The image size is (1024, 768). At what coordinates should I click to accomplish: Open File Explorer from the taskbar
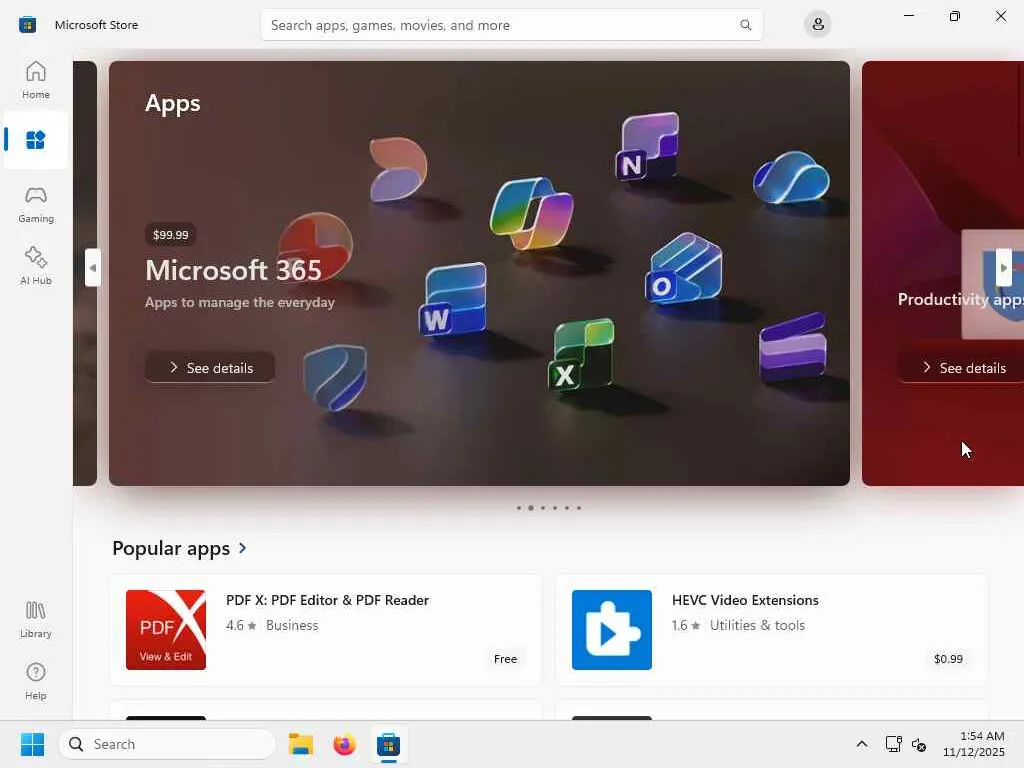click(x=301, y=744)
